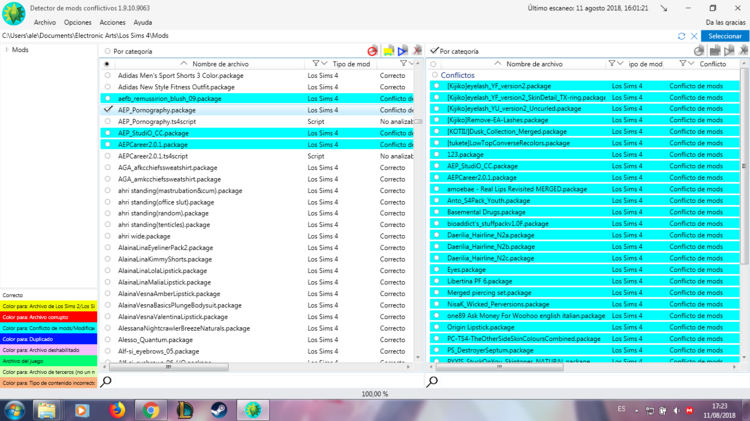Click the volume icon in system tray

[676, 410]
